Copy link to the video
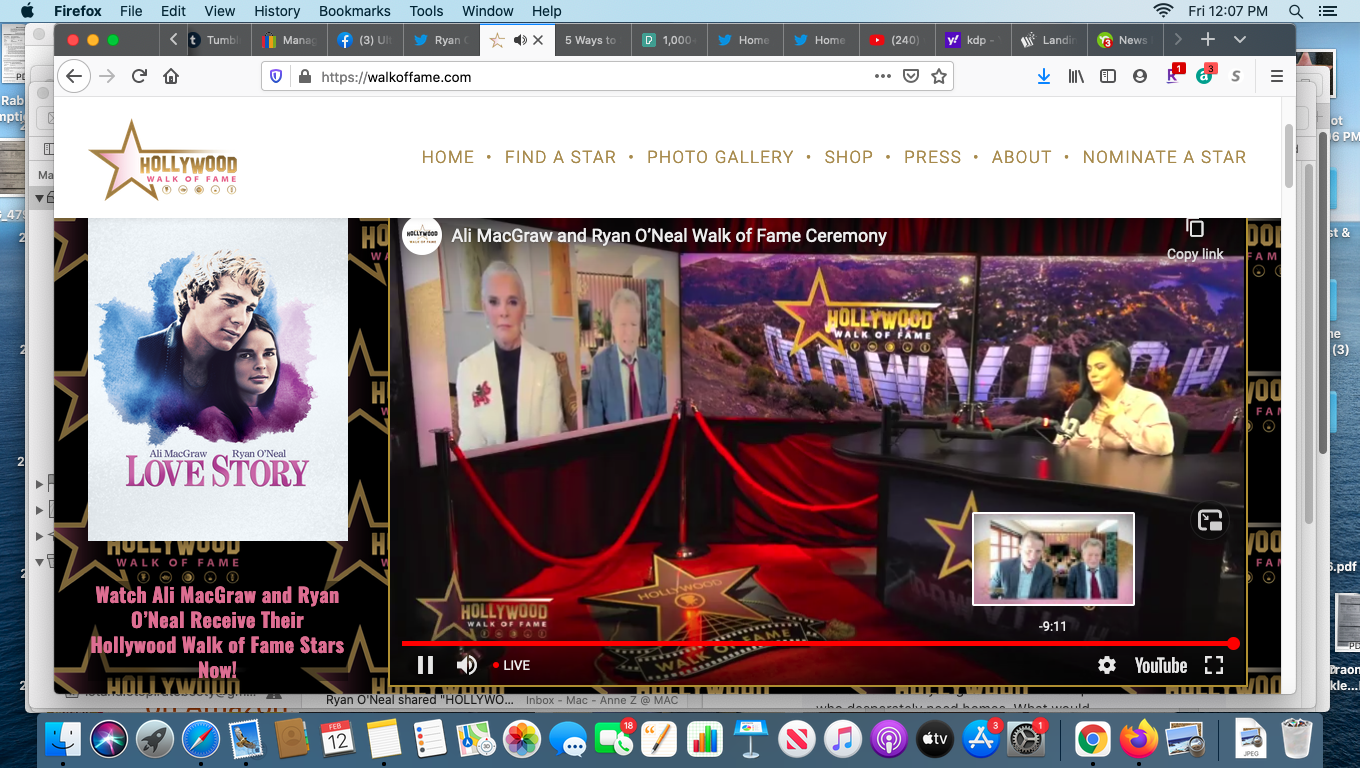 (1195, 240)
